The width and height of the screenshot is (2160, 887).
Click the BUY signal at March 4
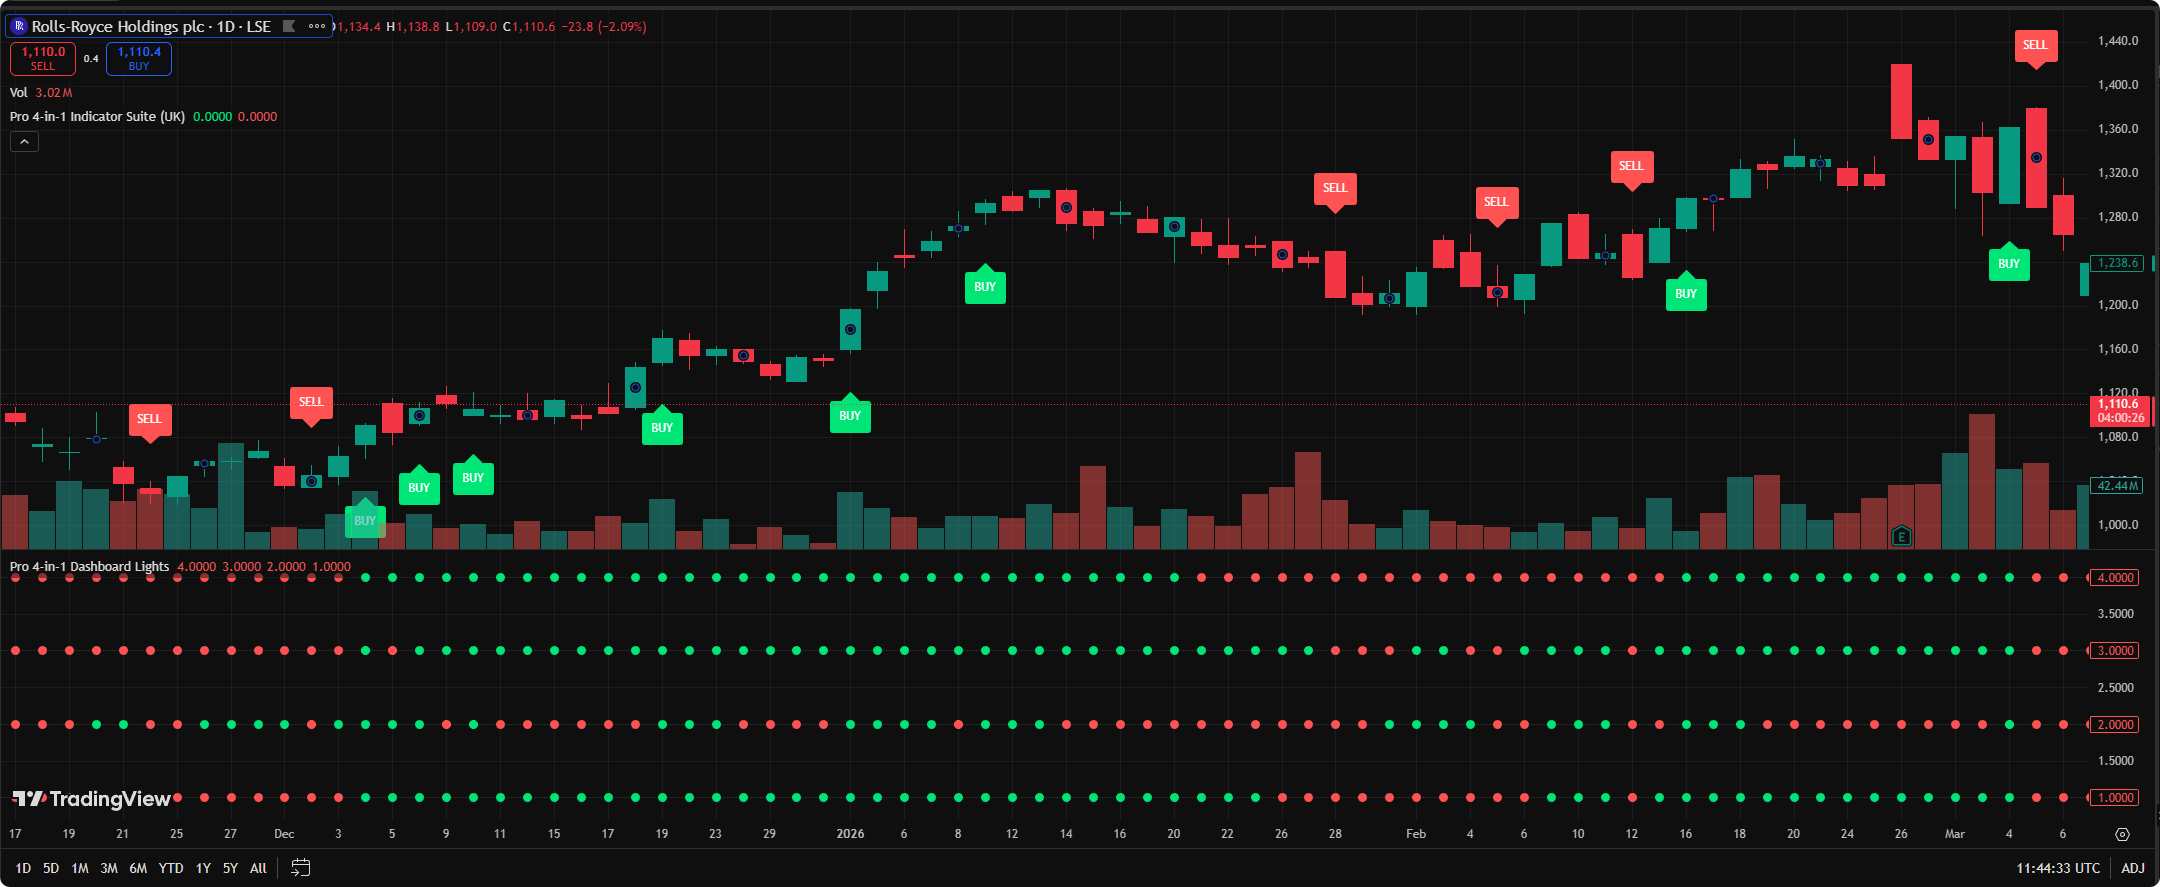click(x=2009, y=262)
